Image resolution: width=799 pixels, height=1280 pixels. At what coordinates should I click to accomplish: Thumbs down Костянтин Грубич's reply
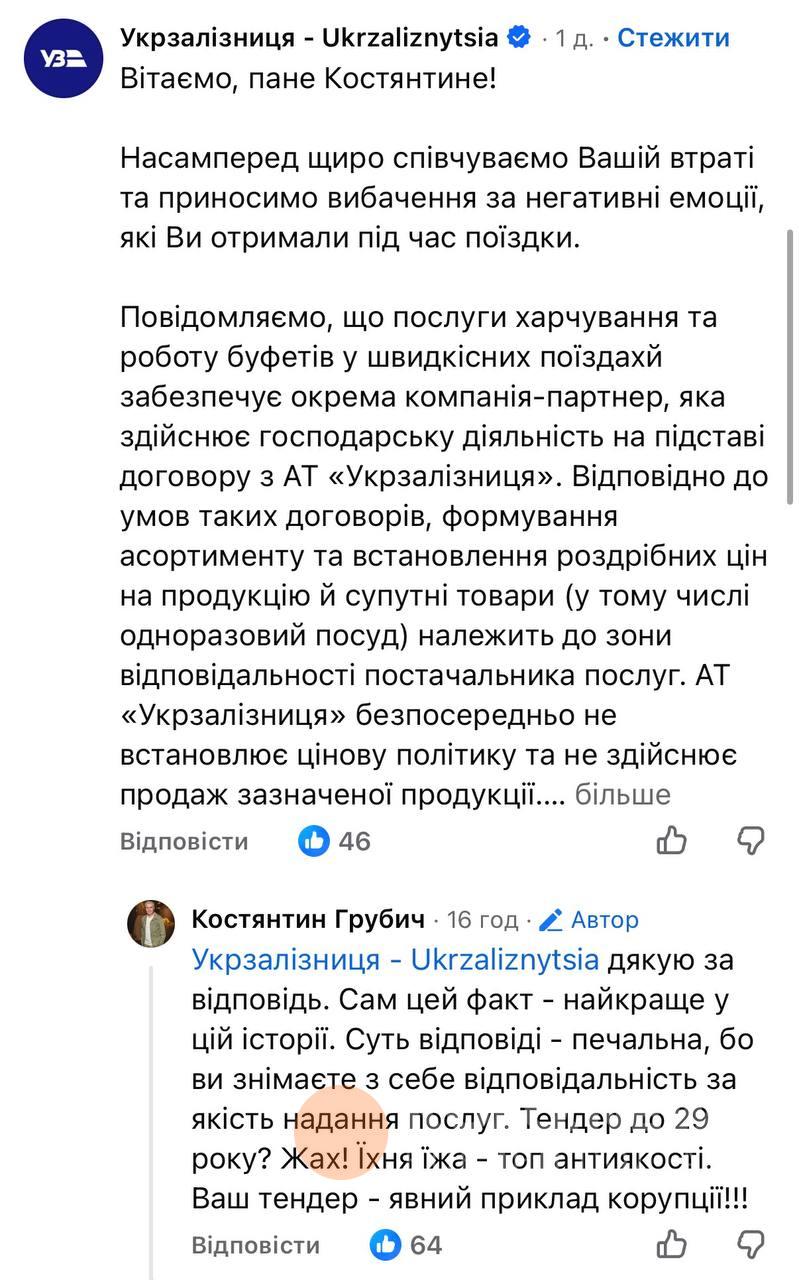coord(751,1244)
